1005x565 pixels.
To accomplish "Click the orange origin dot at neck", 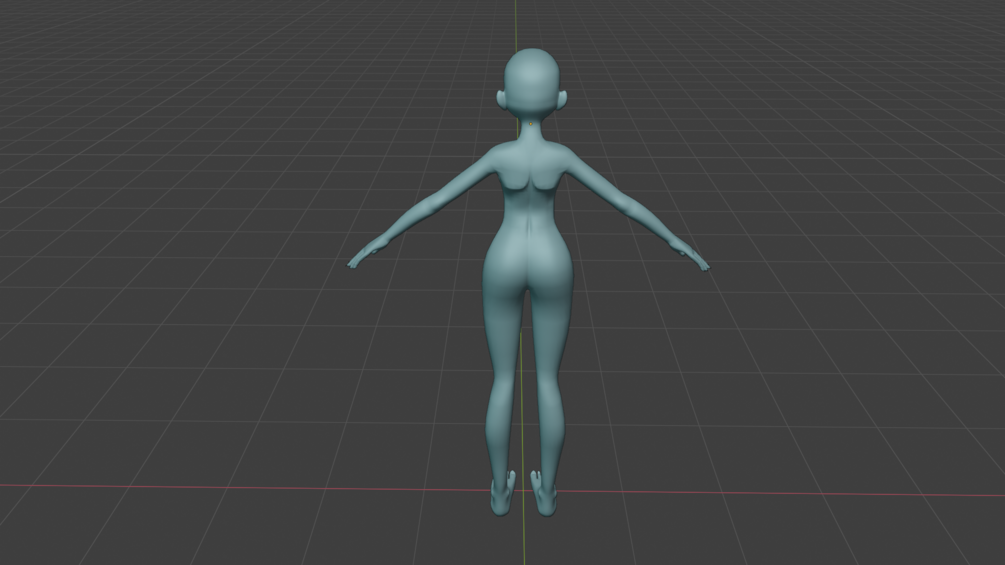I will point(531,124).
